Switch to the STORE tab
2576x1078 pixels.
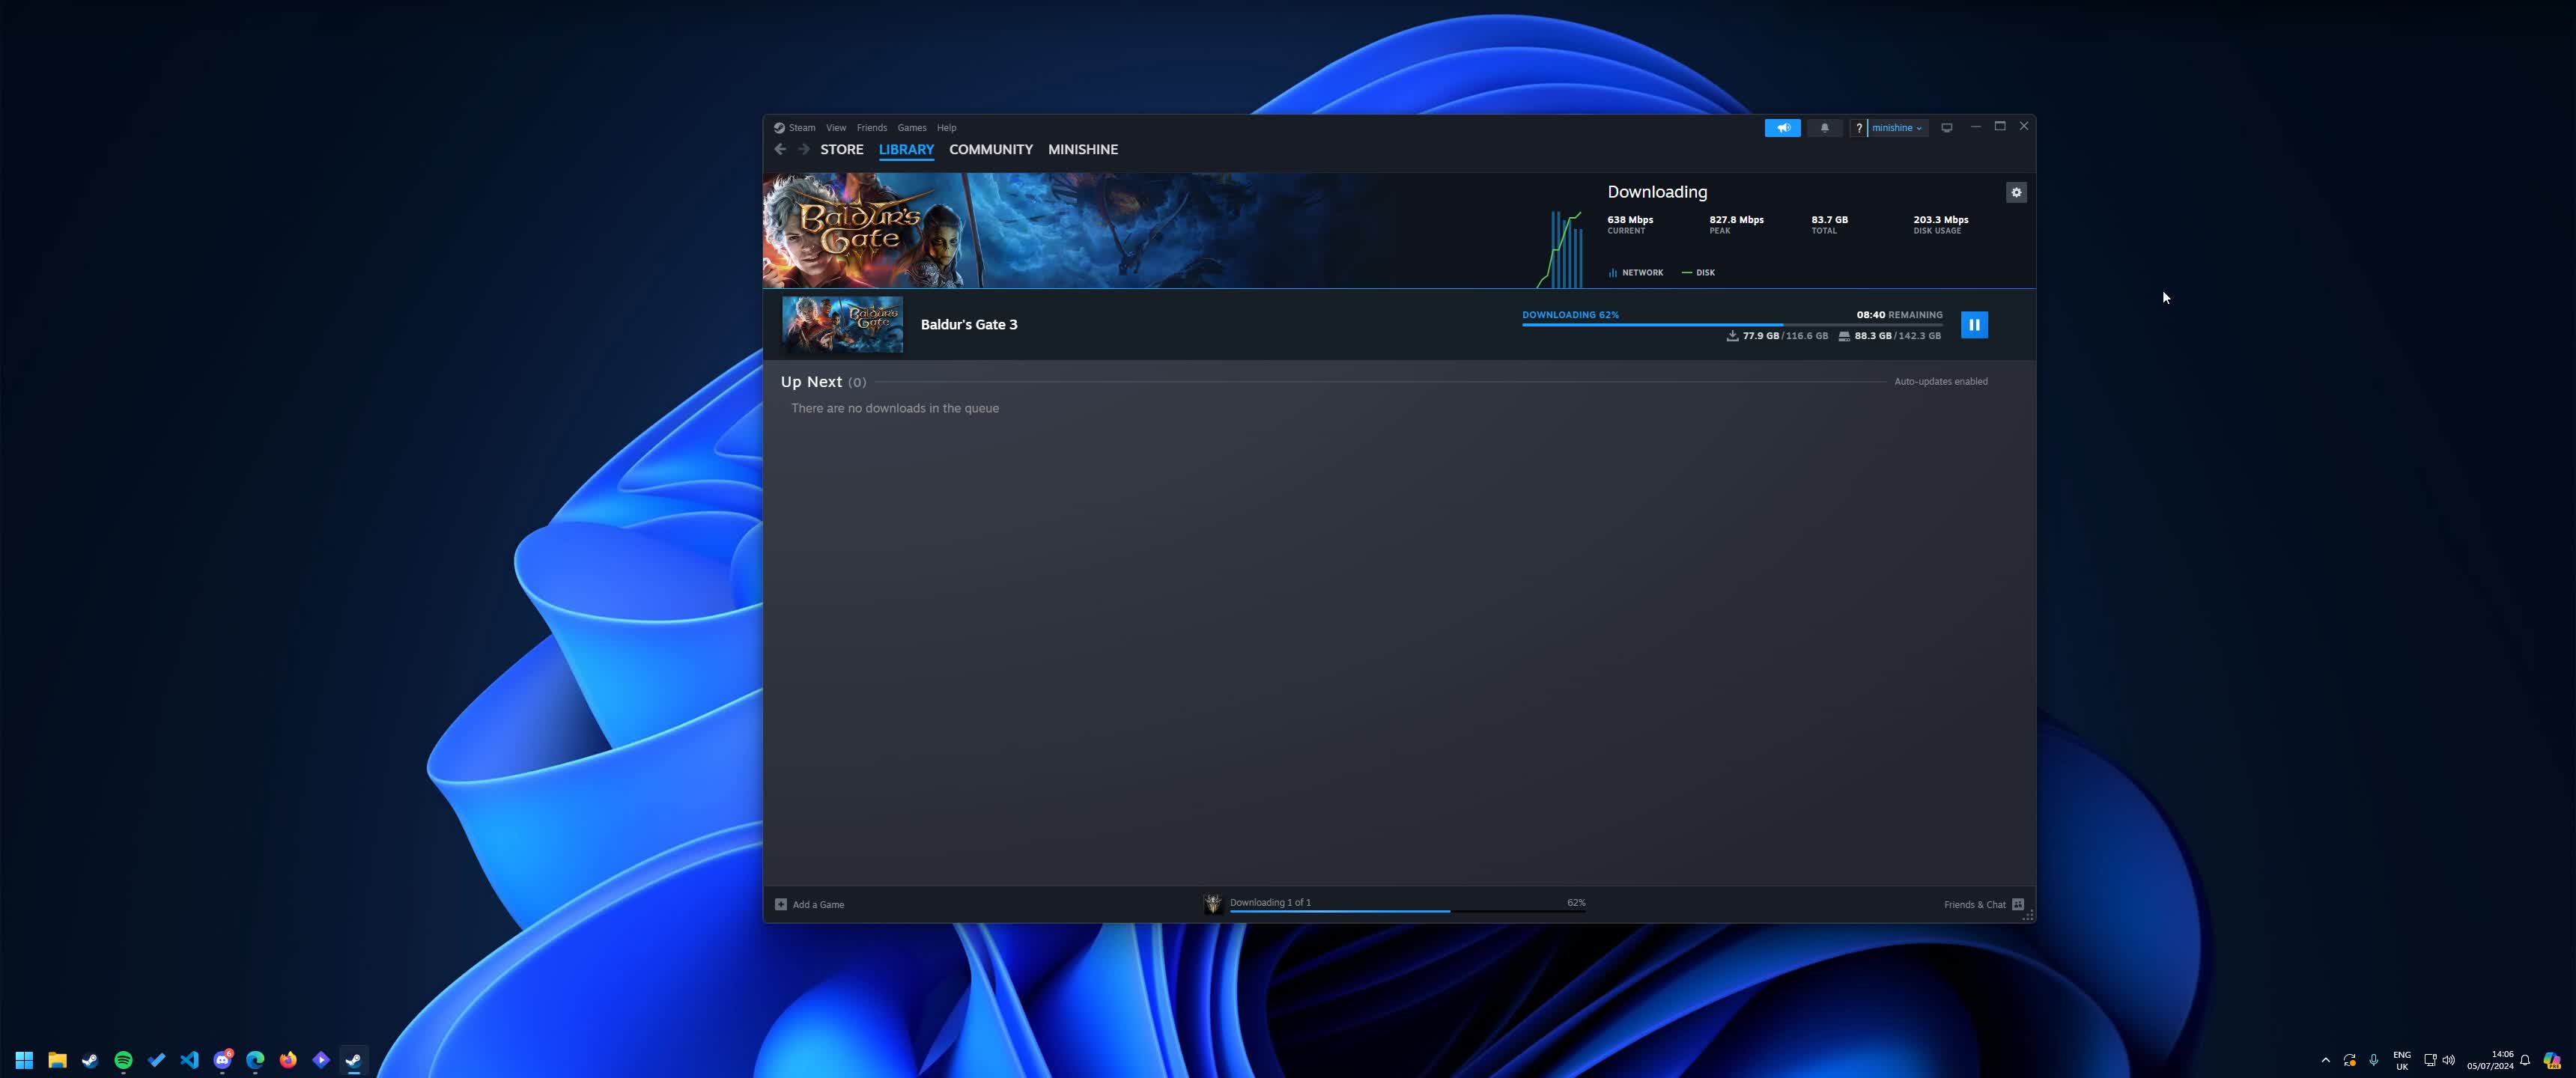click(841, 149)
